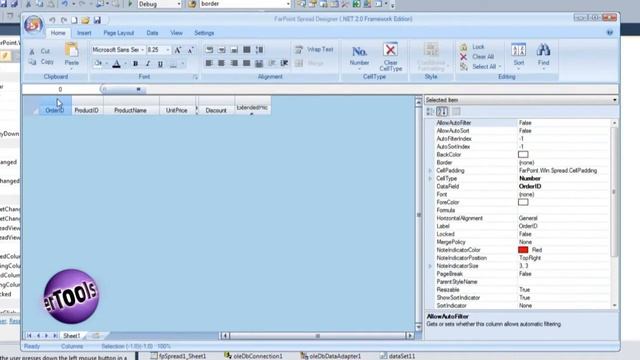
Task: Click the Wrap Text icon
Action: [x=299, y=50]
